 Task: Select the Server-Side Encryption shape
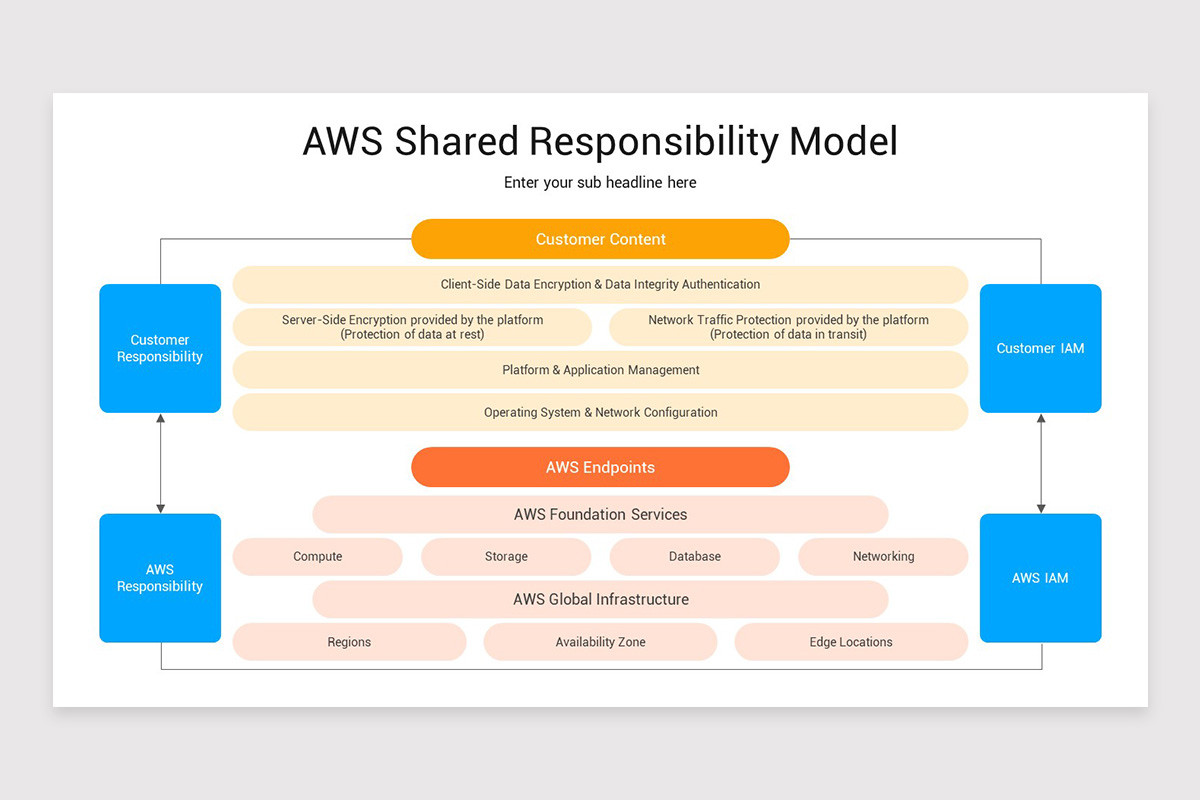tap(412, 327)
